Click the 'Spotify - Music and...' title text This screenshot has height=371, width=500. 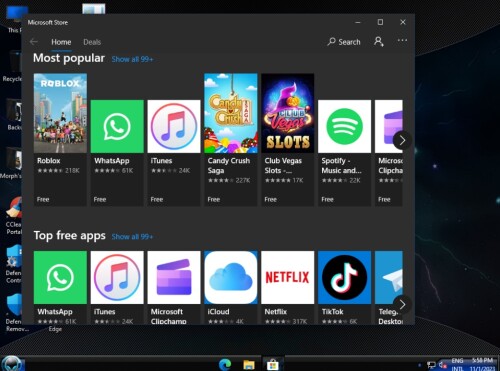click(x=341, y=166)
